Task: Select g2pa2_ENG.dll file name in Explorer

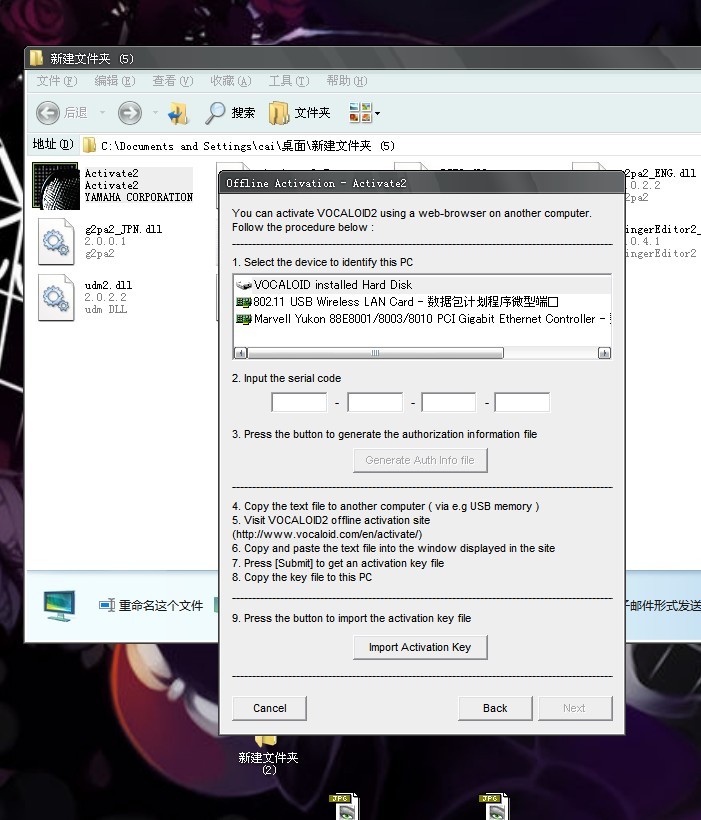Action: [660, 173]
